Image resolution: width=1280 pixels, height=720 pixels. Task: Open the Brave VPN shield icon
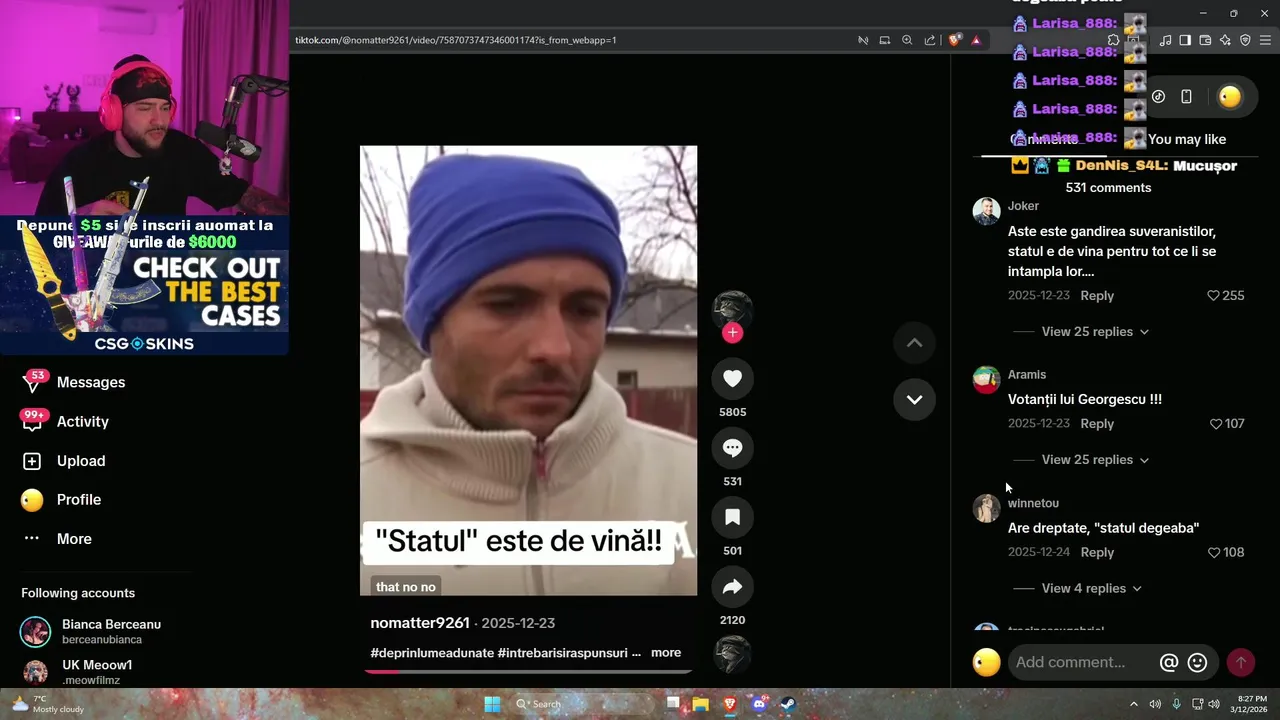[x=1245, y=40]
